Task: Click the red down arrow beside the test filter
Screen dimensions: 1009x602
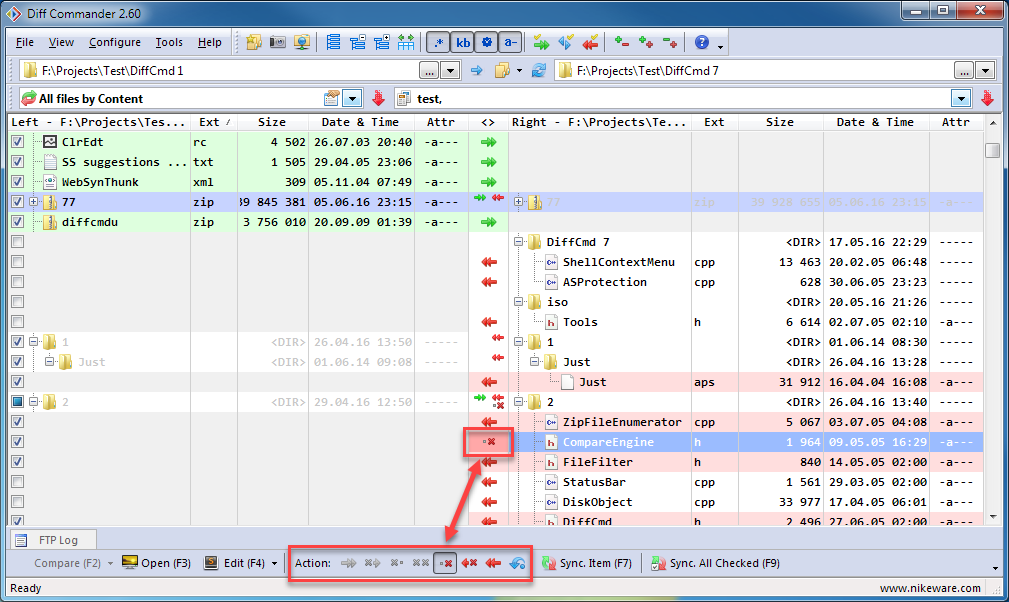Action: point(987,99)
